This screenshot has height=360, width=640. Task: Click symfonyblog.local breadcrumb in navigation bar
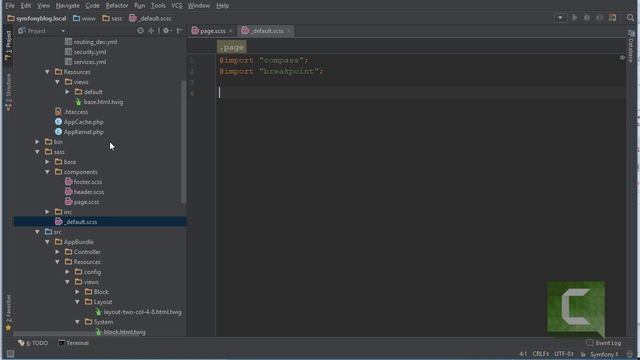pos(37,18)
